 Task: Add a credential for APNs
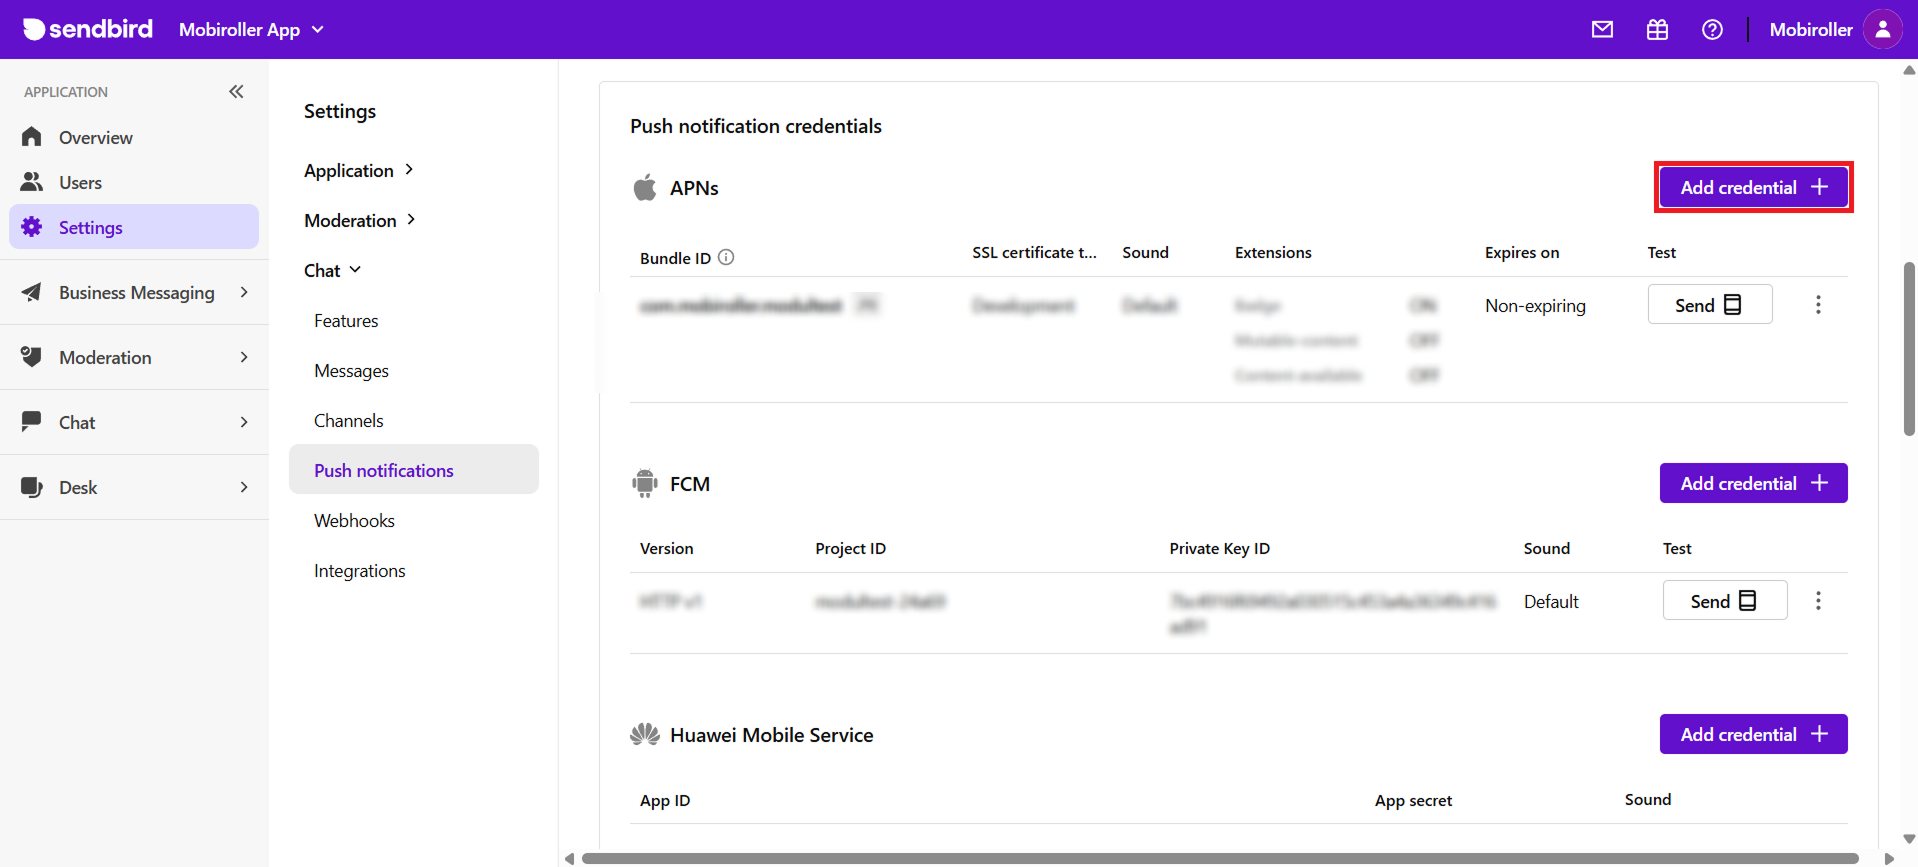click(x=1753, y=187)
